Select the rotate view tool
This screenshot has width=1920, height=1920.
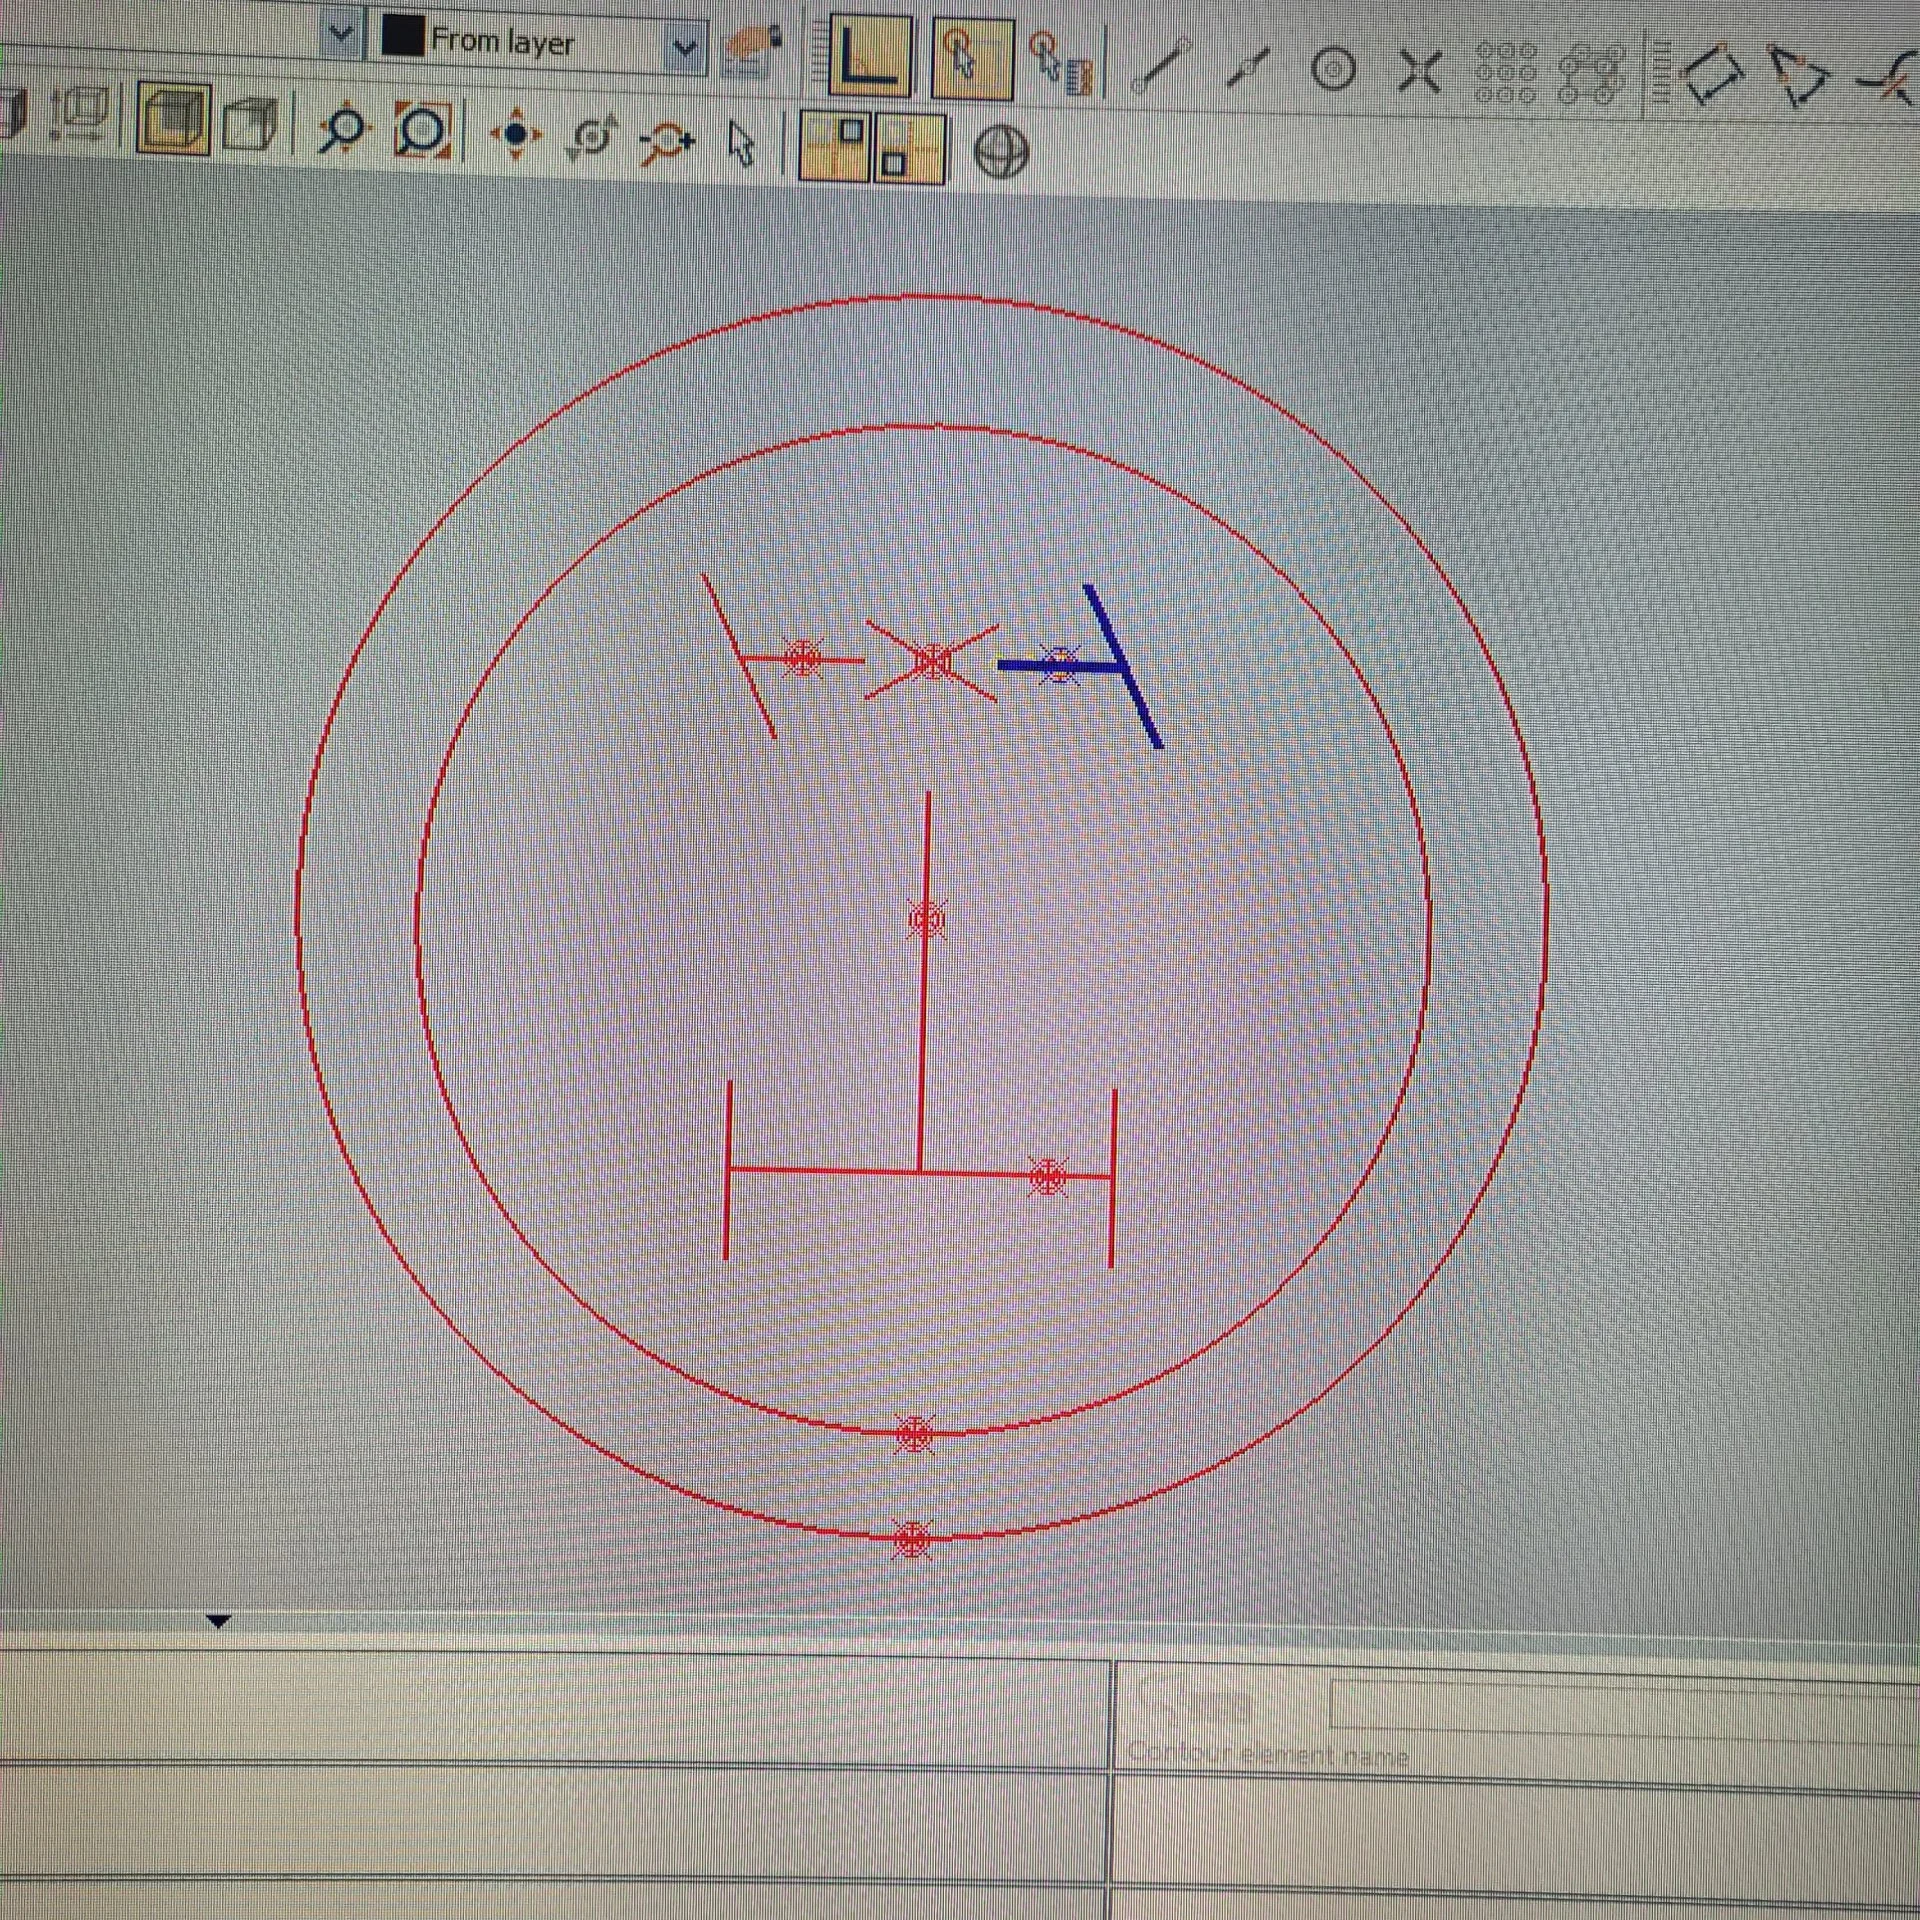click(592, 138)
